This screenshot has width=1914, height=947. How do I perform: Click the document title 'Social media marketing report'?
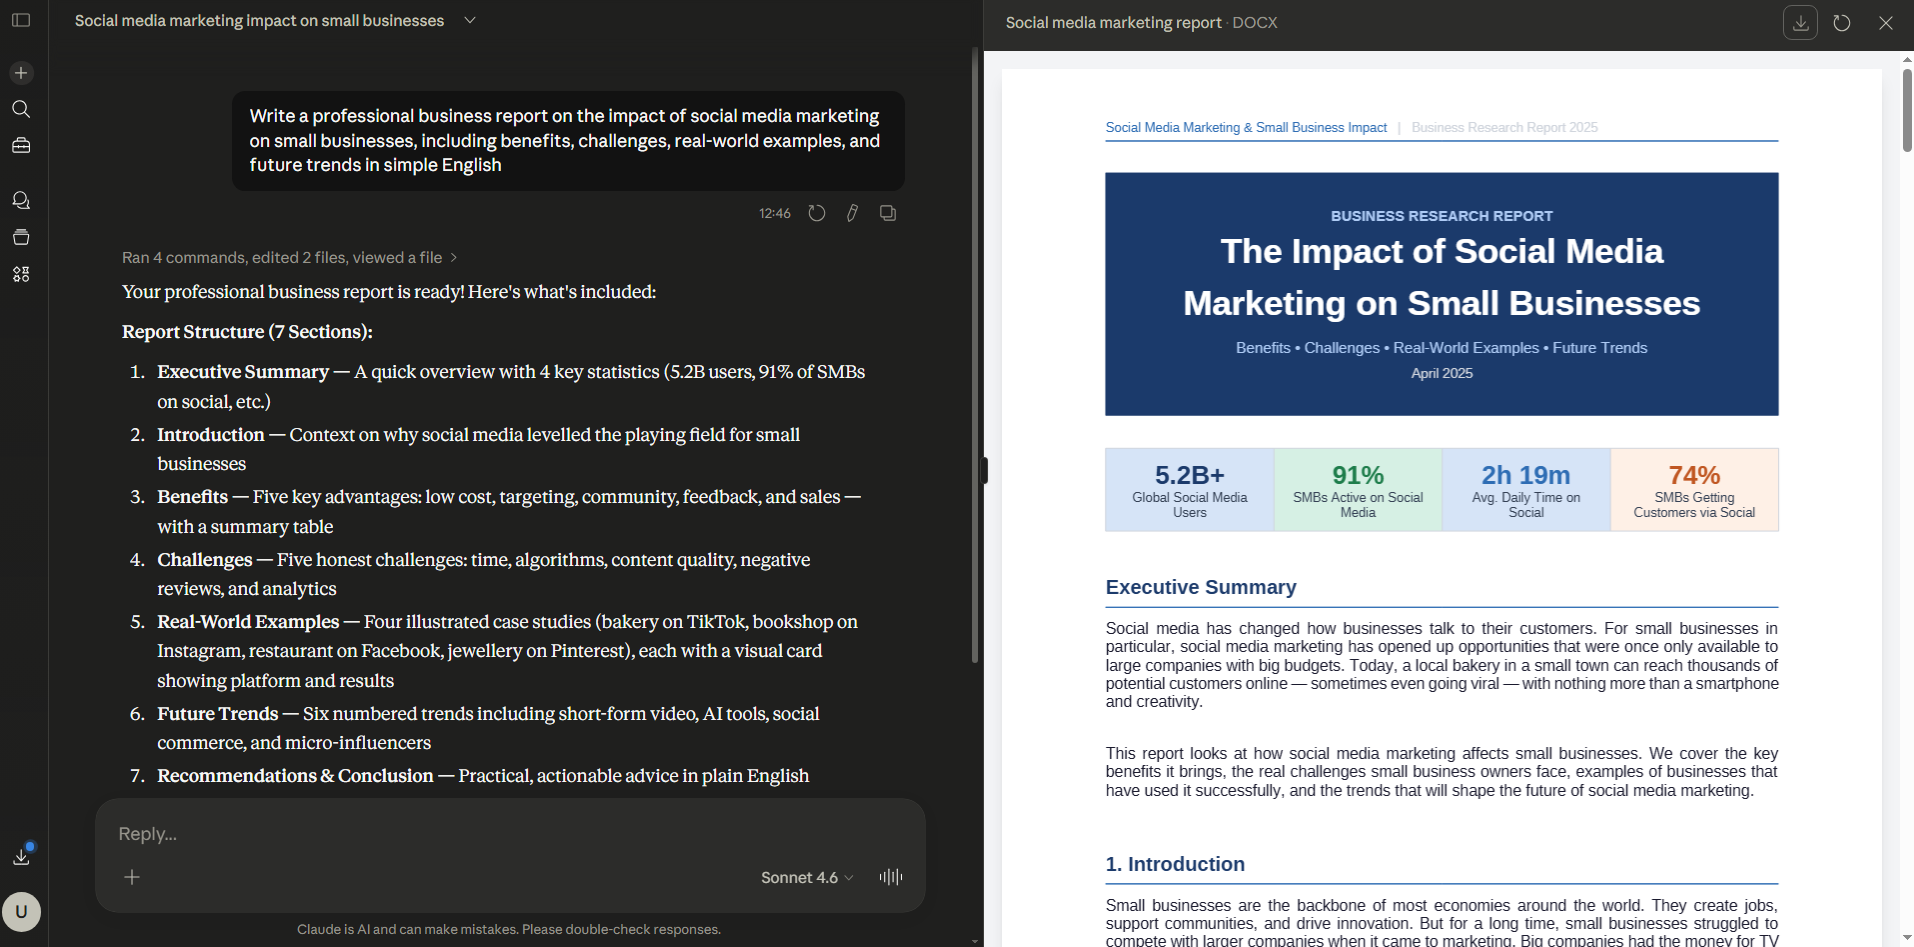[1113, 22]
